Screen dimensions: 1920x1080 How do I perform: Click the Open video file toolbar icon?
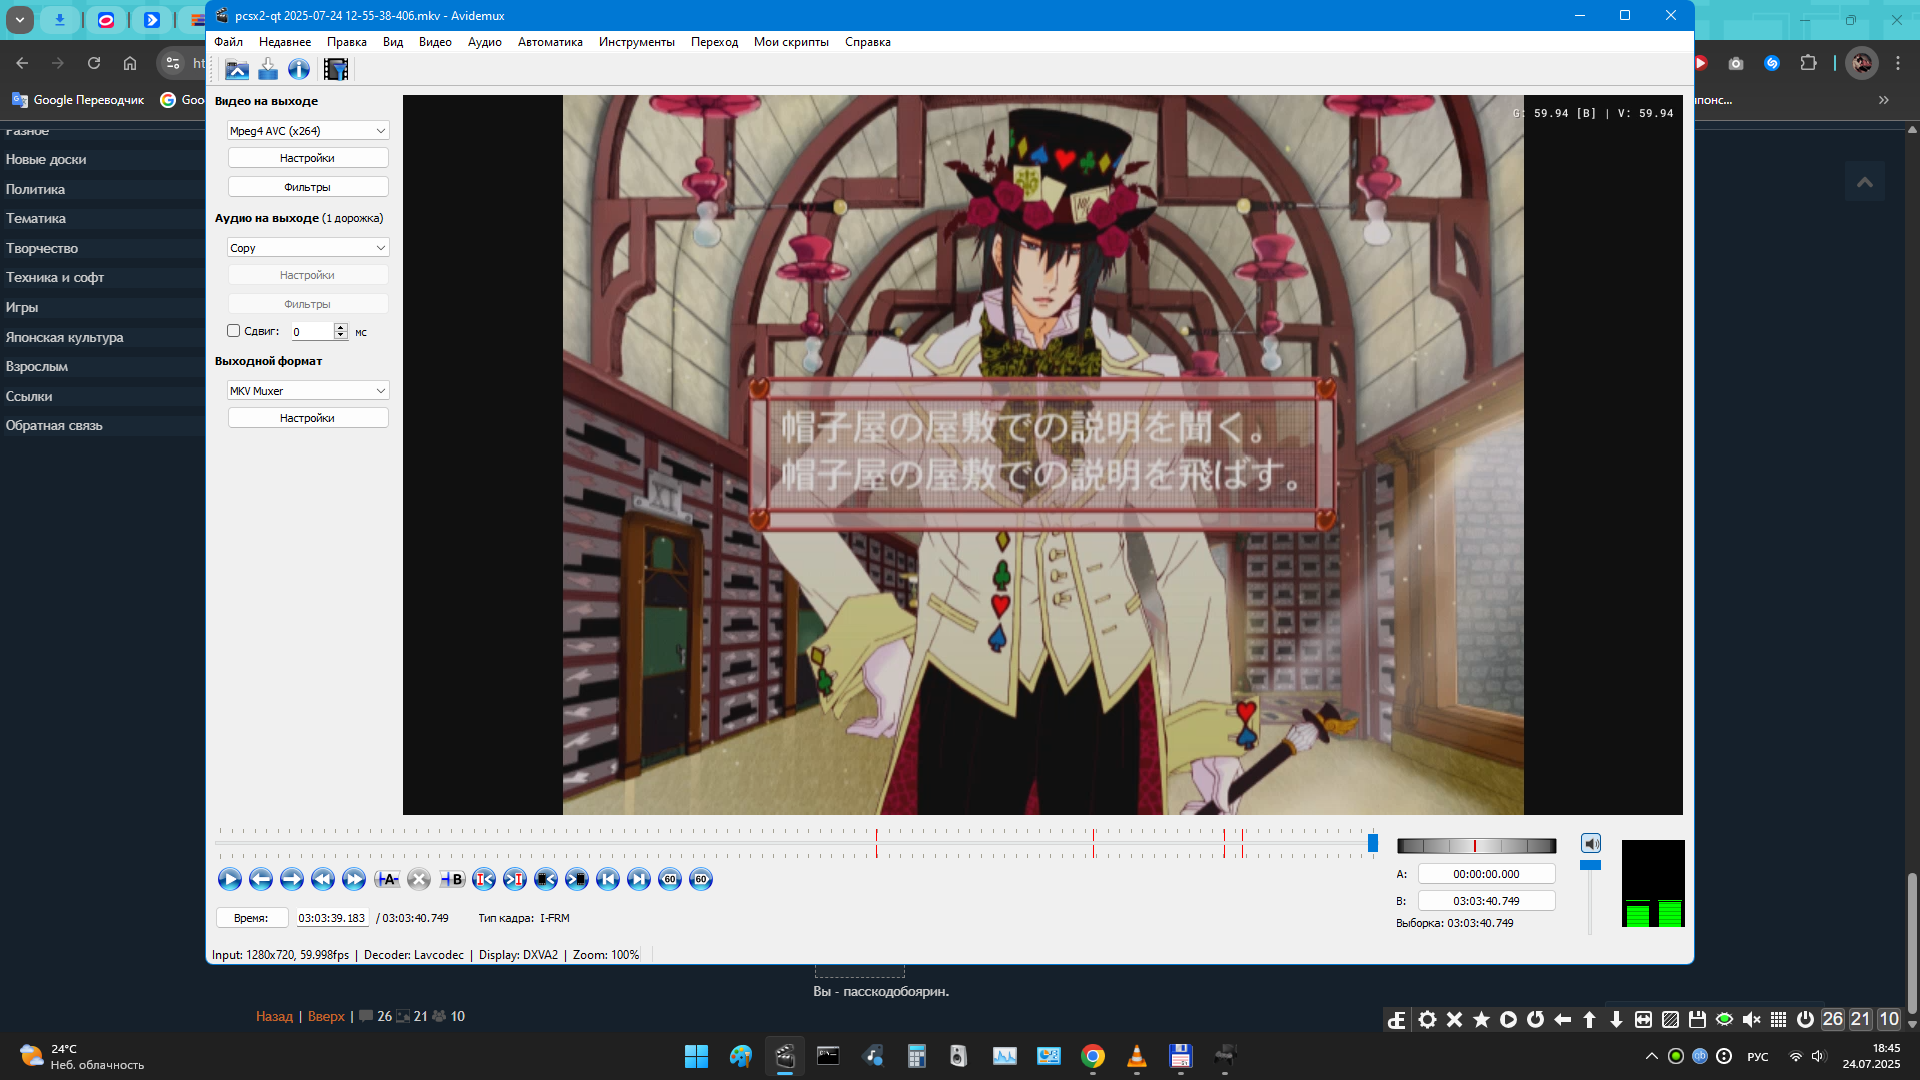click(237, 69)
